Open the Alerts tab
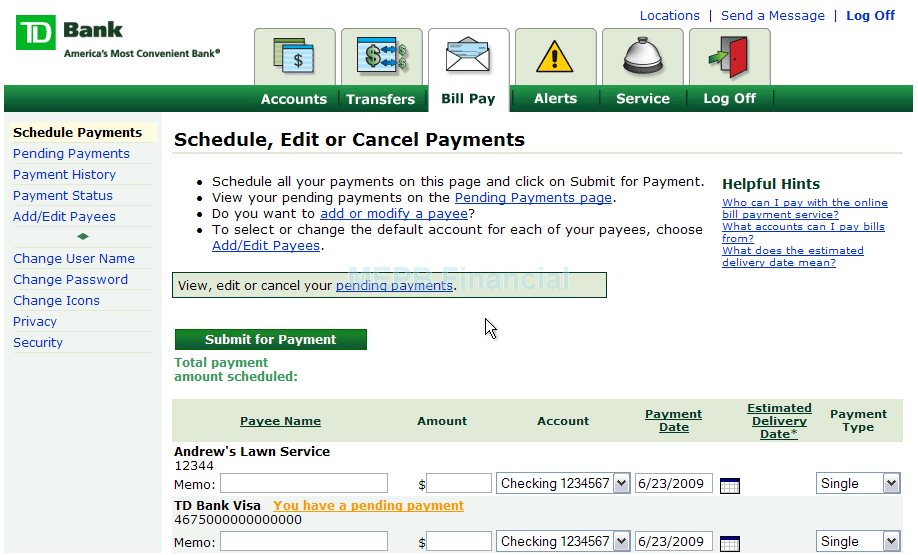This screenshot has height=555, width=918. 555,98
